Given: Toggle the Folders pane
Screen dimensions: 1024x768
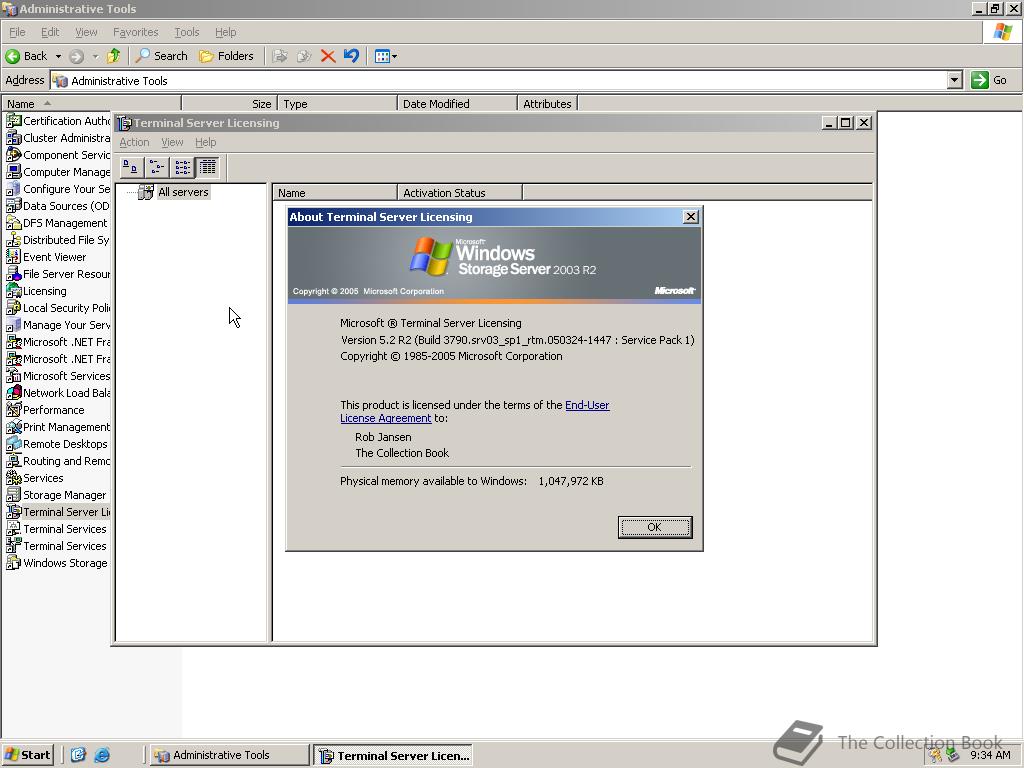Looking at the screenshot, I should pyautogui.click(x=226, y=56).
